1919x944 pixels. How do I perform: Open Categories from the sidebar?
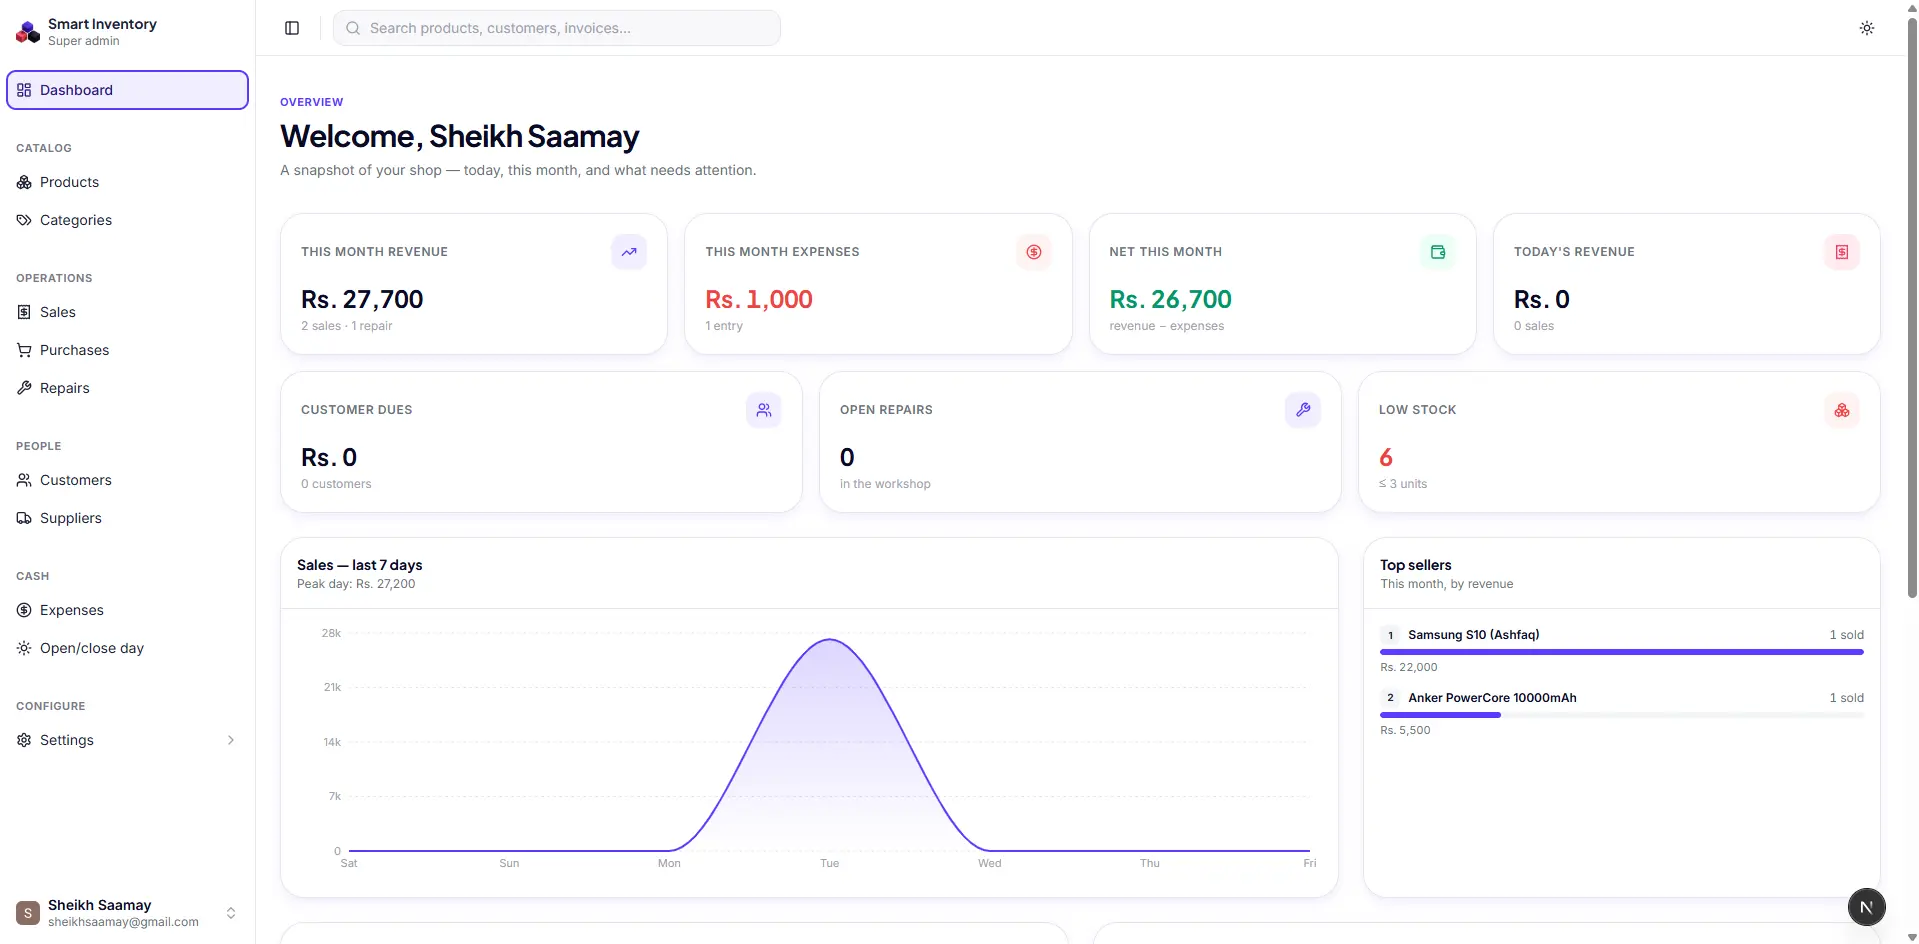pyautogui.click(x=127, y=220)
